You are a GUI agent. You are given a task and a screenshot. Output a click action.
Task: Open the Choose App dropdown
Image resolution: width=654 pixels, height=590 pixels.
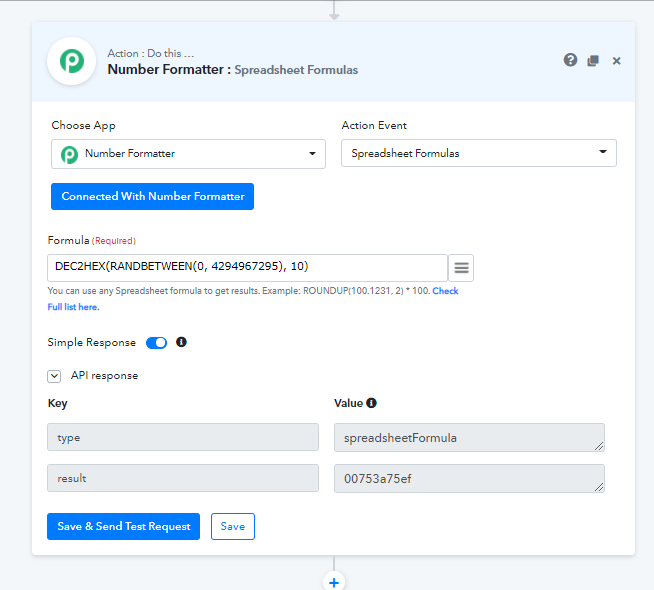click(x=188, y=154)
